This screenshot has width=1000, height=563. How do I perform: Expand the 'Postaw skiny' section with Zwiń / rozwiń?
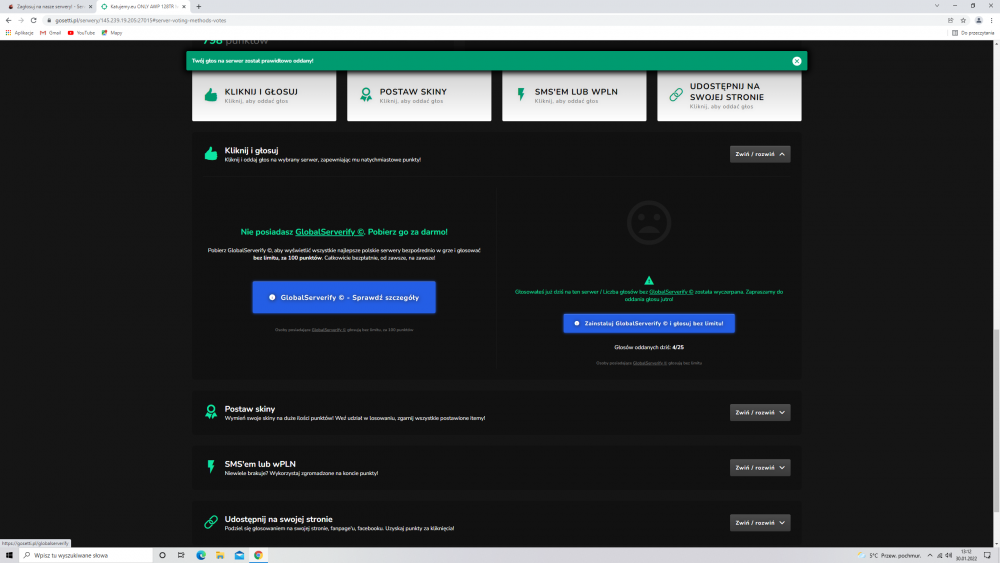click(760, 413)
